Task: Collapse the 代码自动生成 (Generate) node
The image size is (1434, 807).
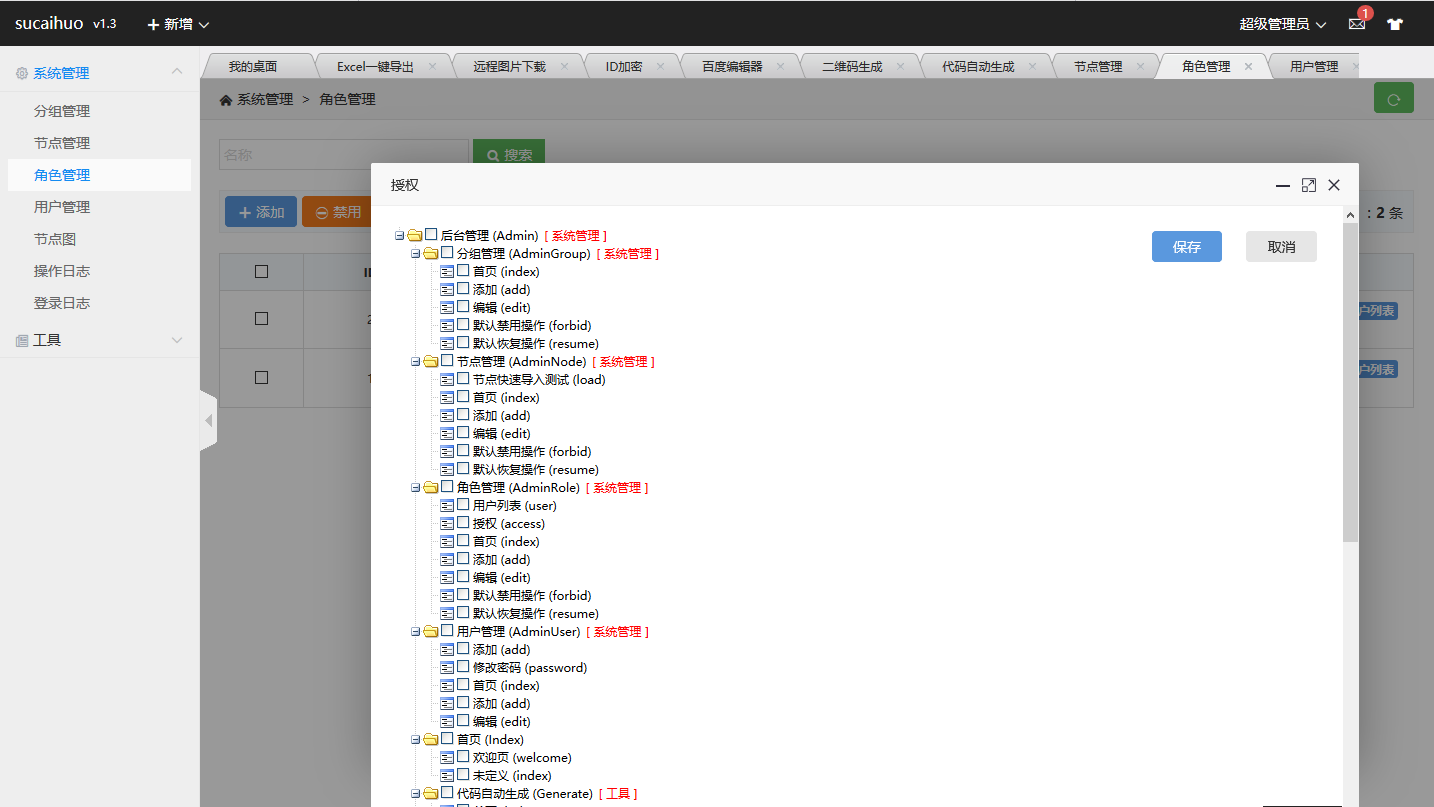Action: [x=415, y=793]
